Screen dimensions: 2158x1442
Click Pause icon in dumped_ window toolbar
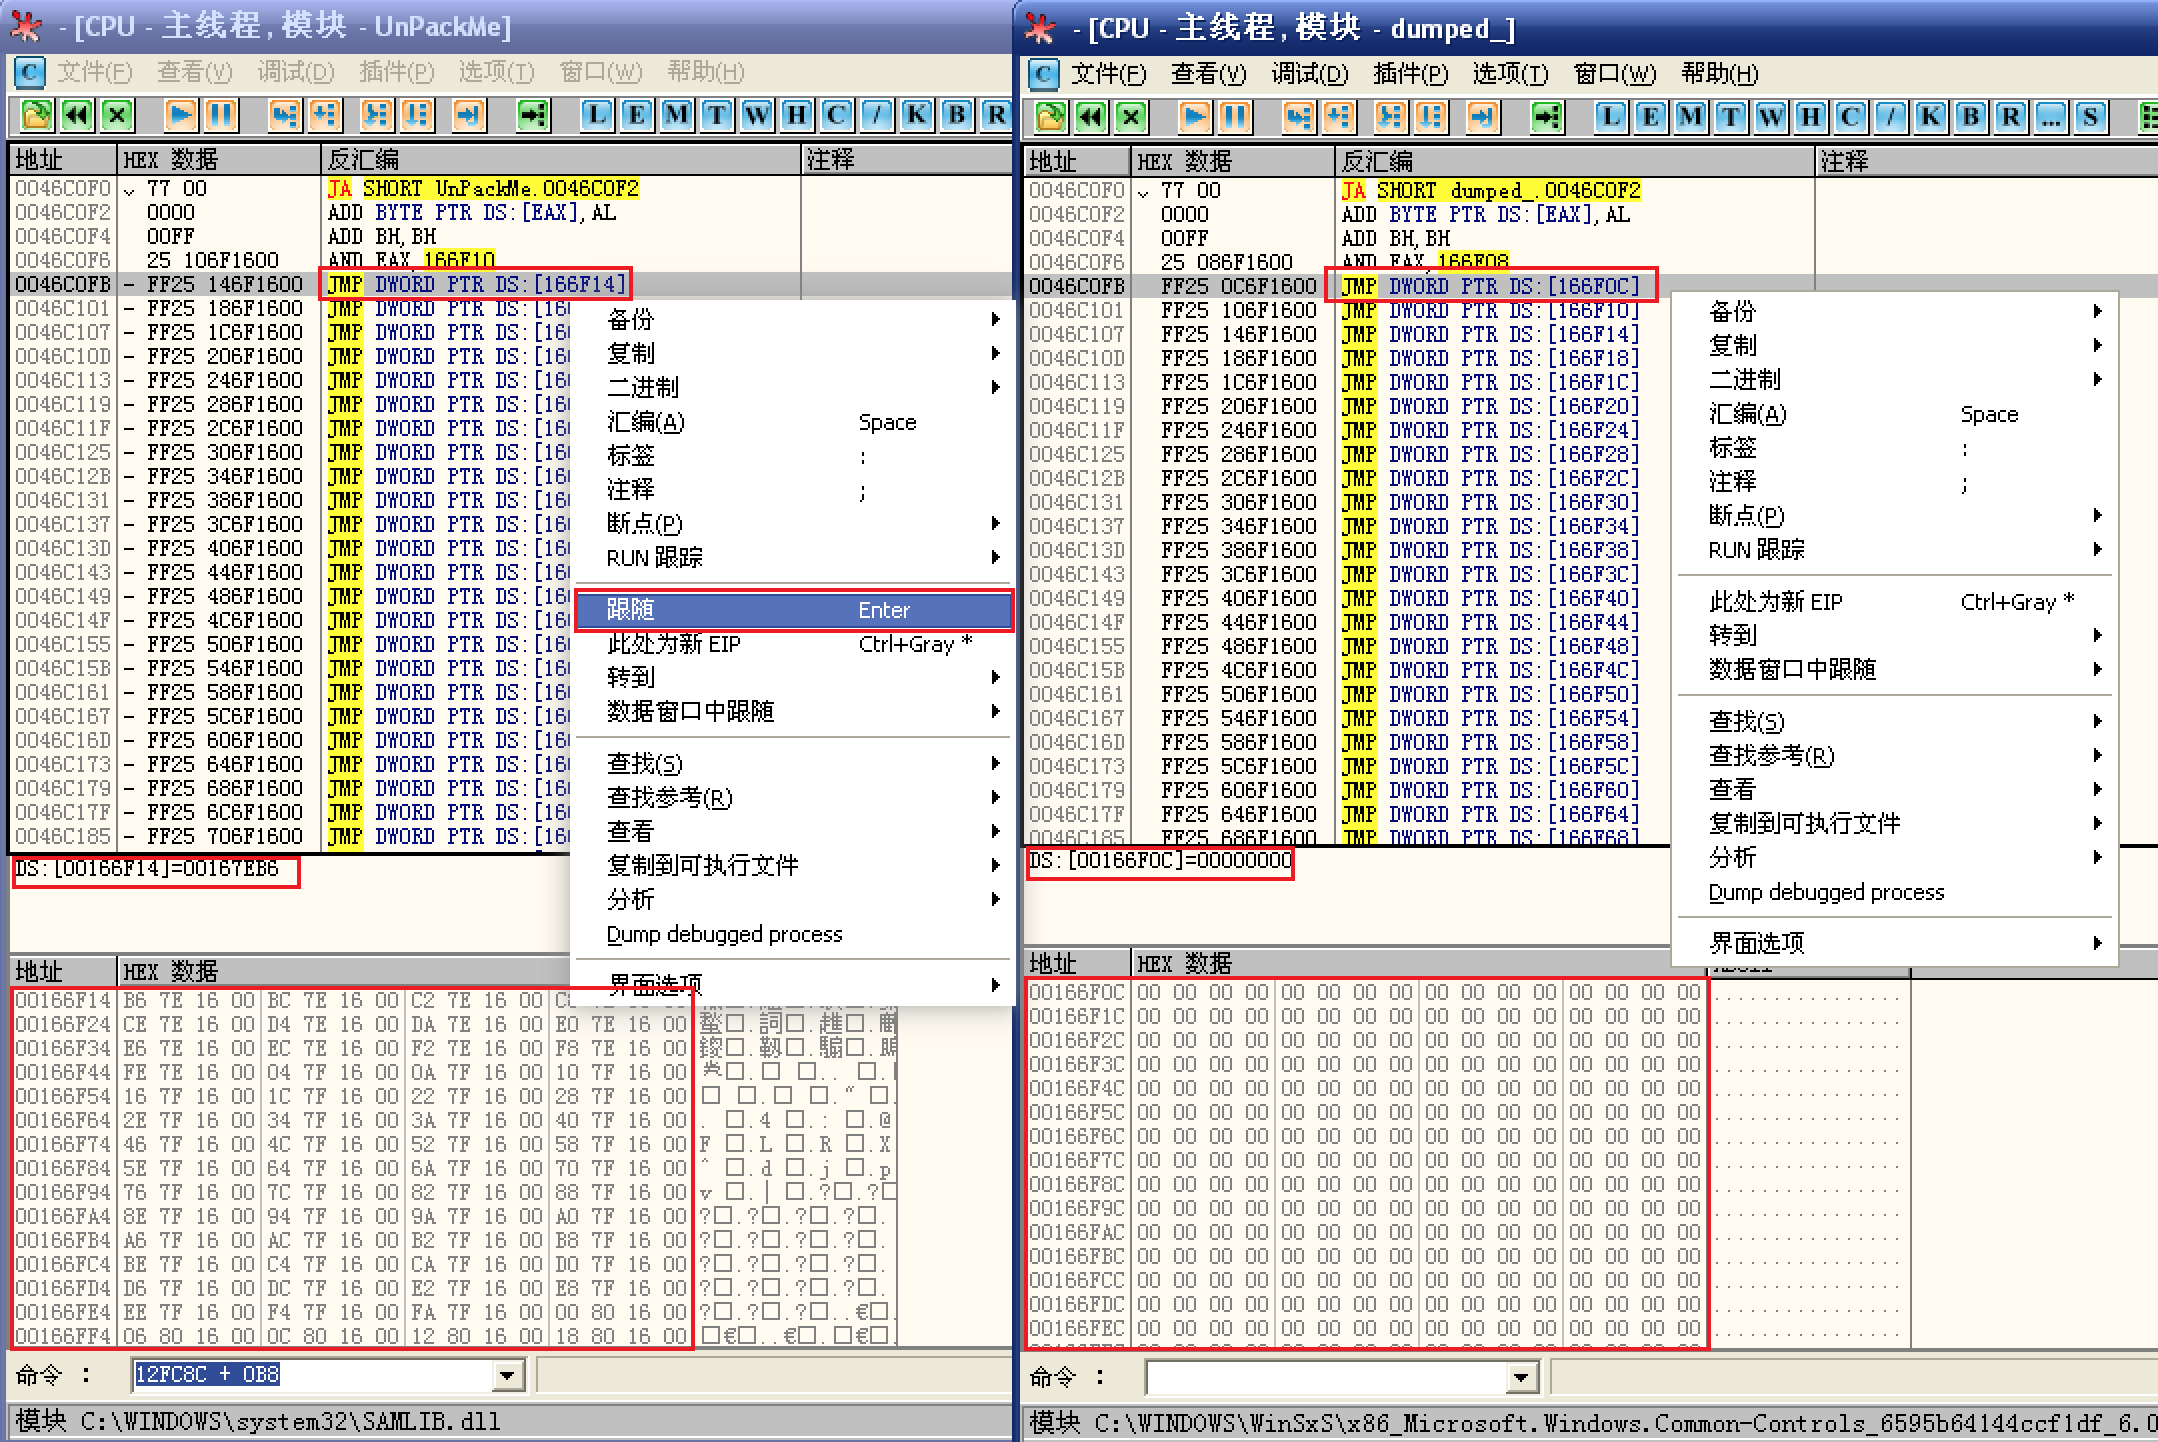point(1236,117)
